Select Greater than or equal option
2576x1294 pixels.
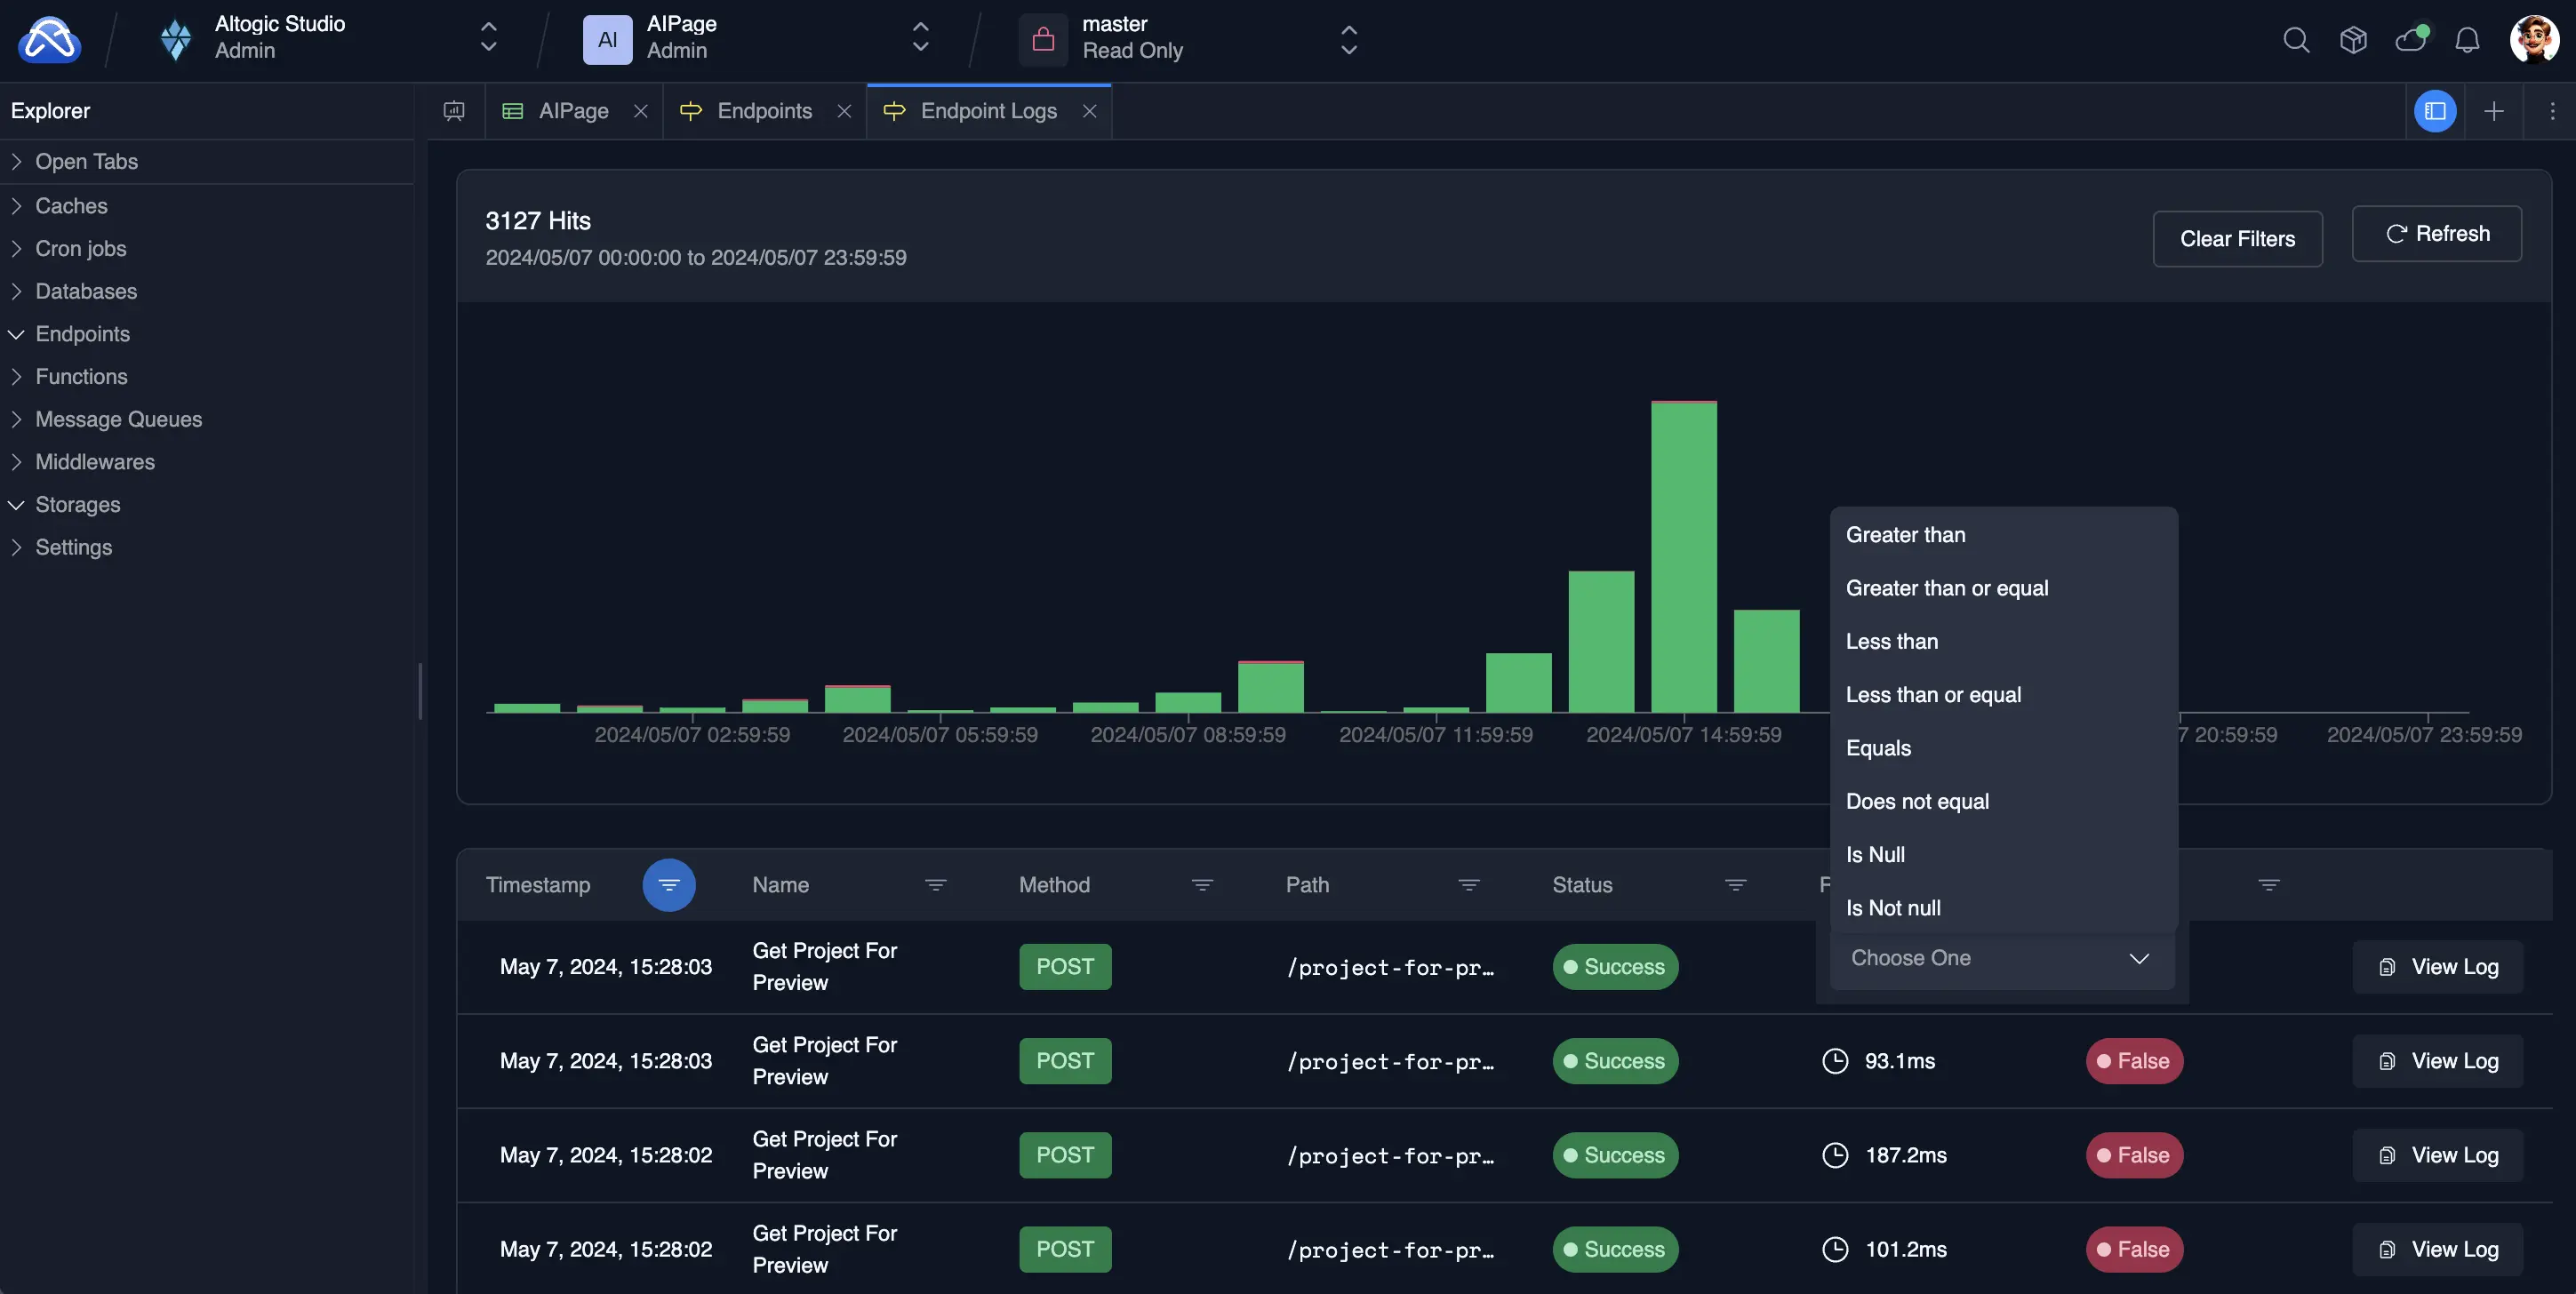[1946, 588]
